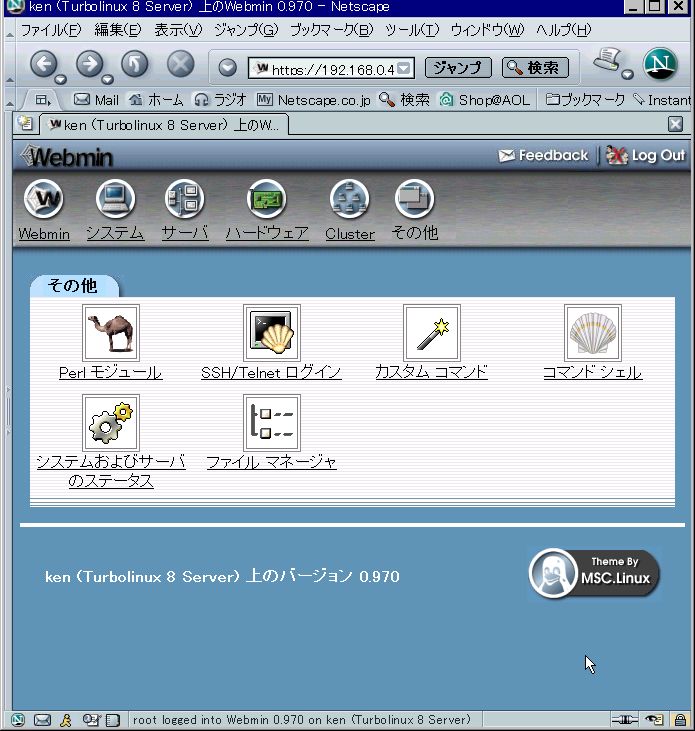695x731 pixels.
Task: Click the Shop@AOL bookmark
Action: [x=485, y=100]
